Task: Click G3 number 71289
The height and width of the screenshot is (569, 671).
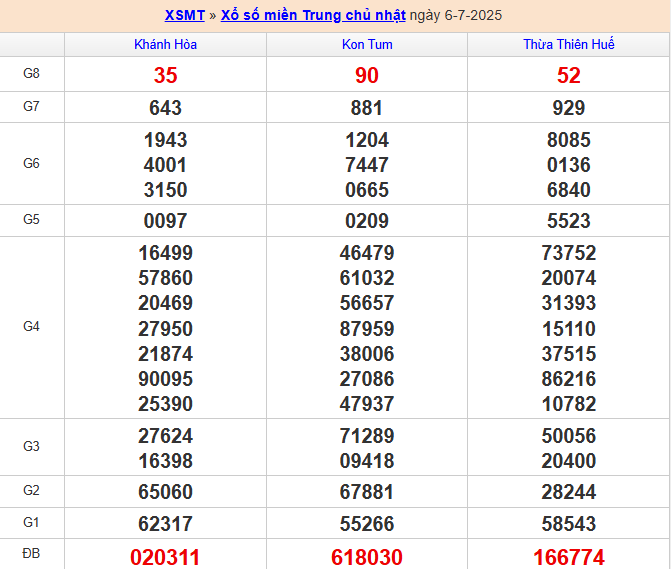Action: pos(367,436)
